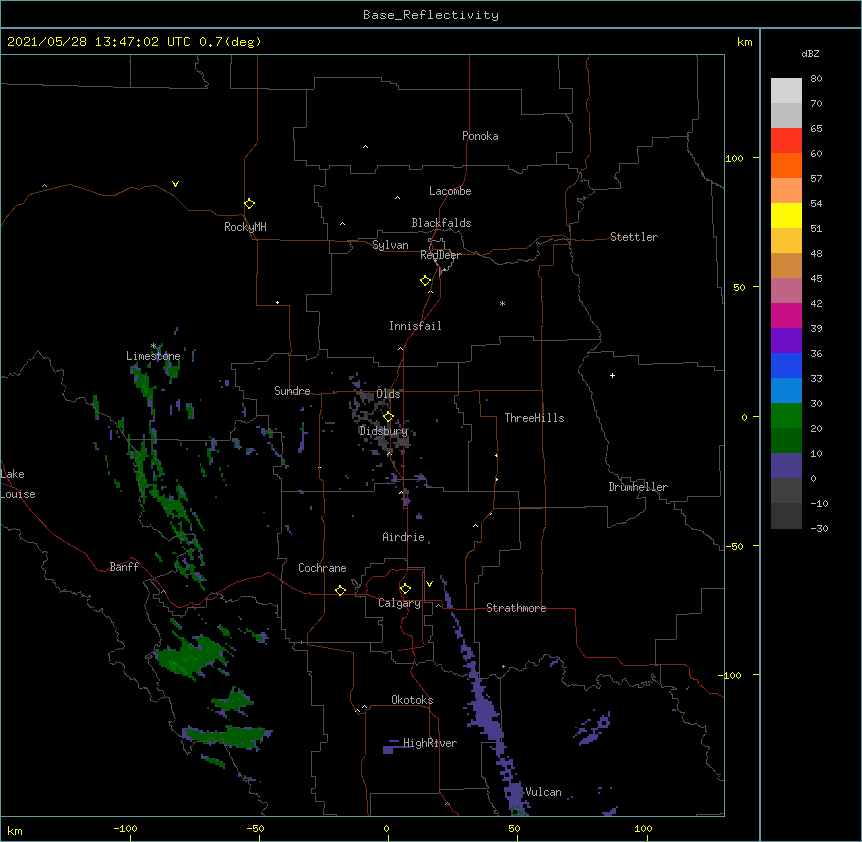
Task: Select the Sundre town label
Action: [x=292, y=391]
